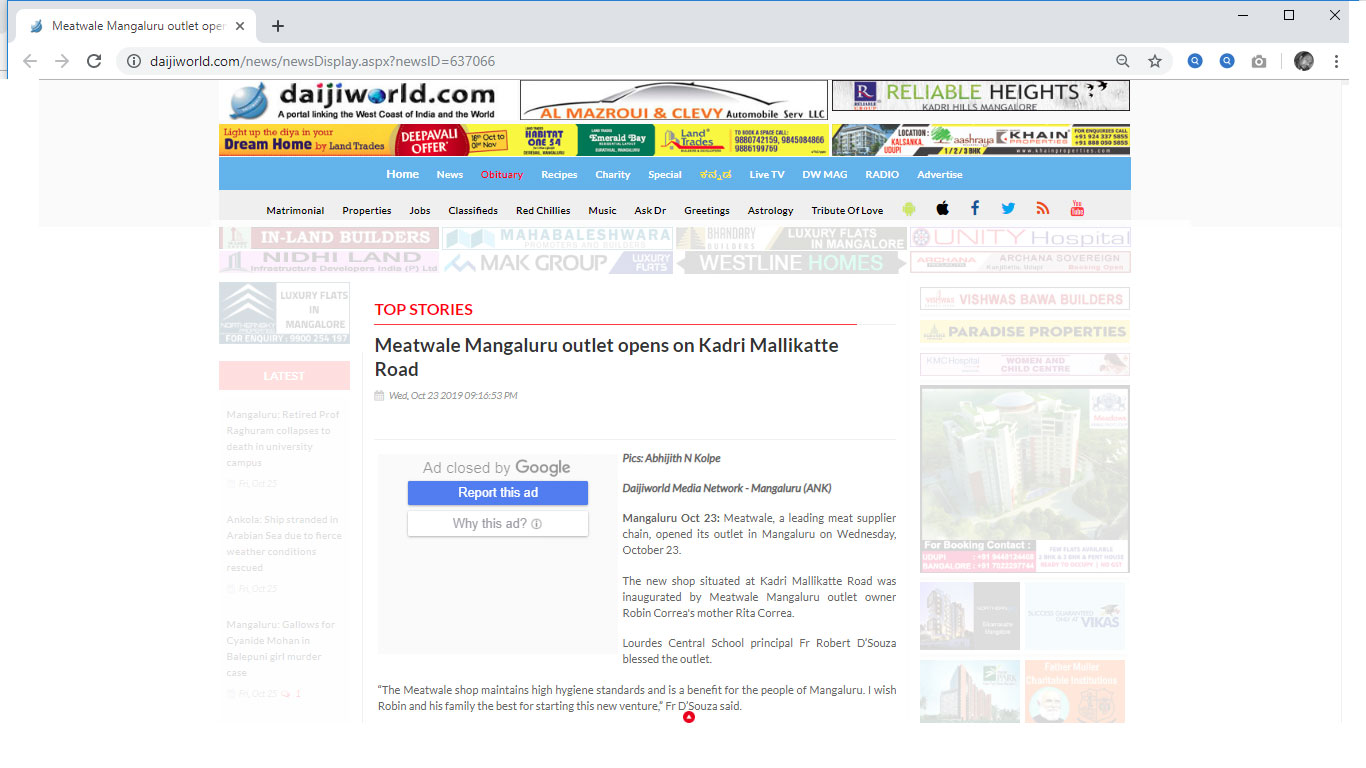Open the RSS feed icon
Screen dimensions: 1366x768
tap(1043, 208)
